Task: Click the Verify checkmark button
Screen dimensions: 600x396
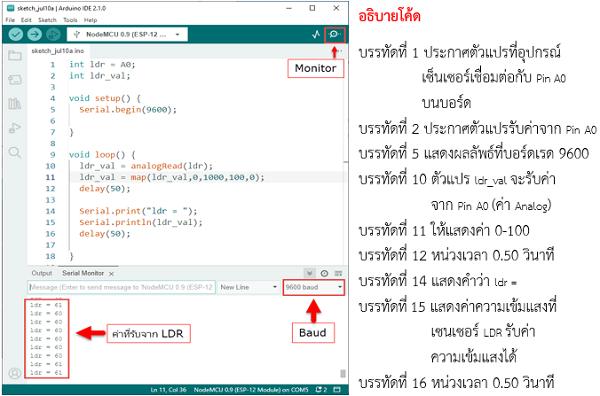Action: click(x=16, y=34)
